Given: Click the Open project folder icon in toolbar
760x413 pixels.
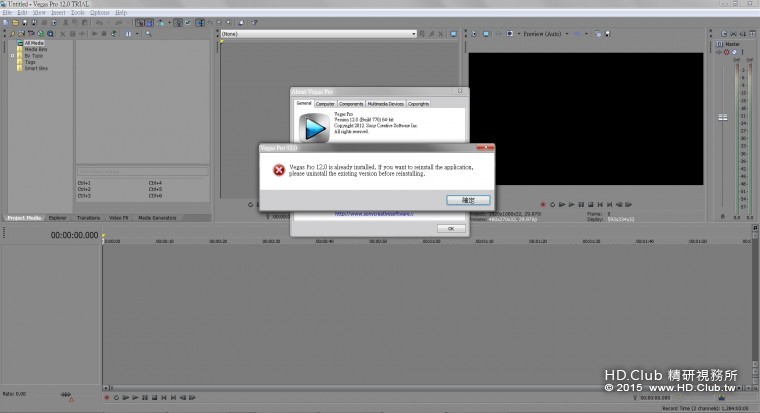Looking at the screenshot, I should pos(17,22).
